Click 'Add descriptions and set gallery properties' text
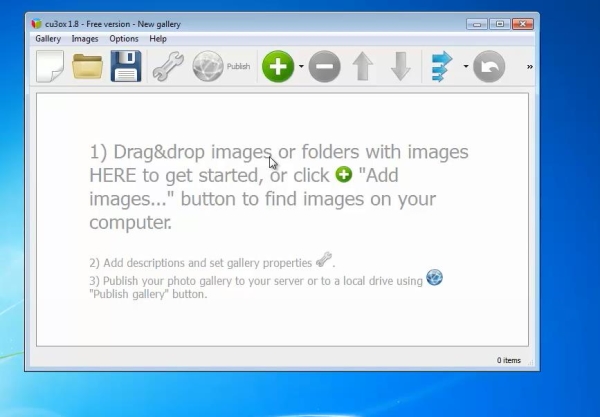 click(x=207, y=263)
